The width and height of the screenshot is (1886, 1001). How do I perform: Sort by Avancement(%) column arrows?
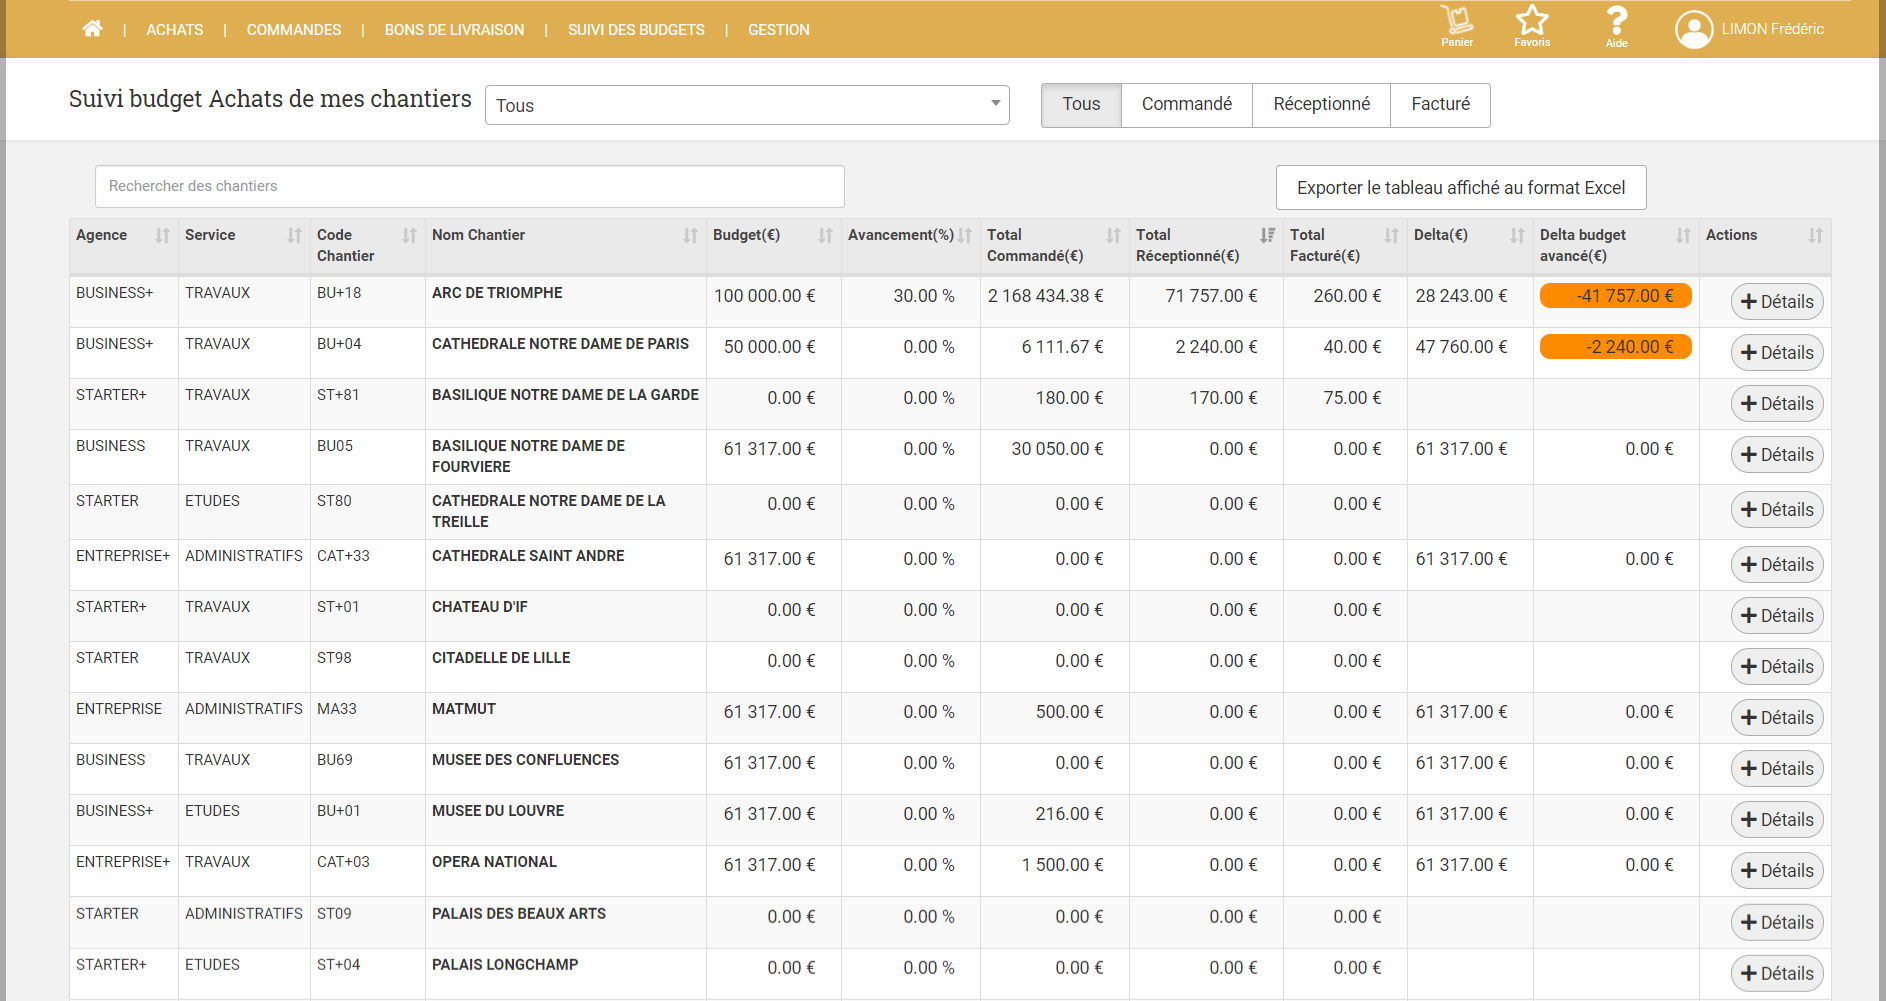coord(964,235)
